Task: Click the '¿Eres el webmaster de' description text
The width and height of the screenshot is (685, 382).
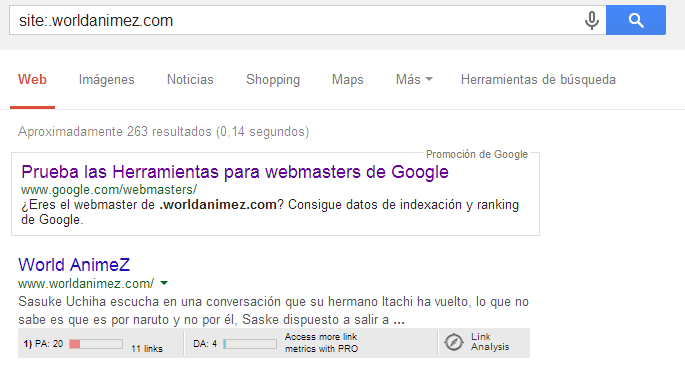Action: (x=270, y=212)
